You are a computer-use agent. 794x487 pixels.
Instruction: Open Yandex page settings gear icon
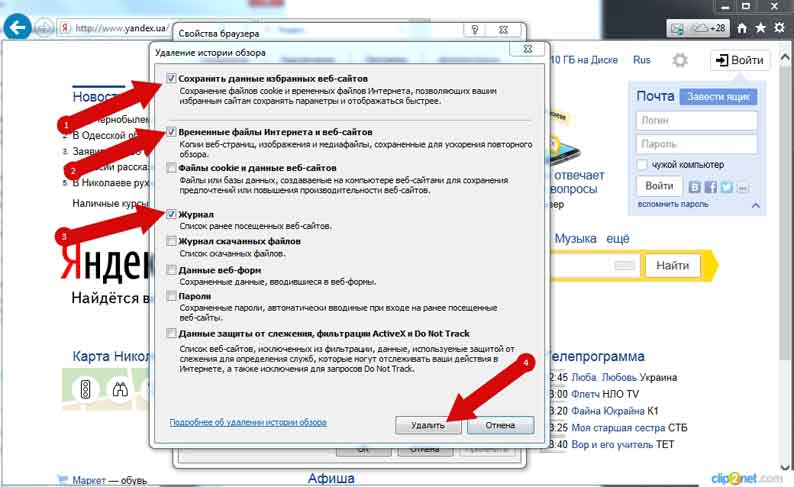pyautogui.click(x=680, y=61)
